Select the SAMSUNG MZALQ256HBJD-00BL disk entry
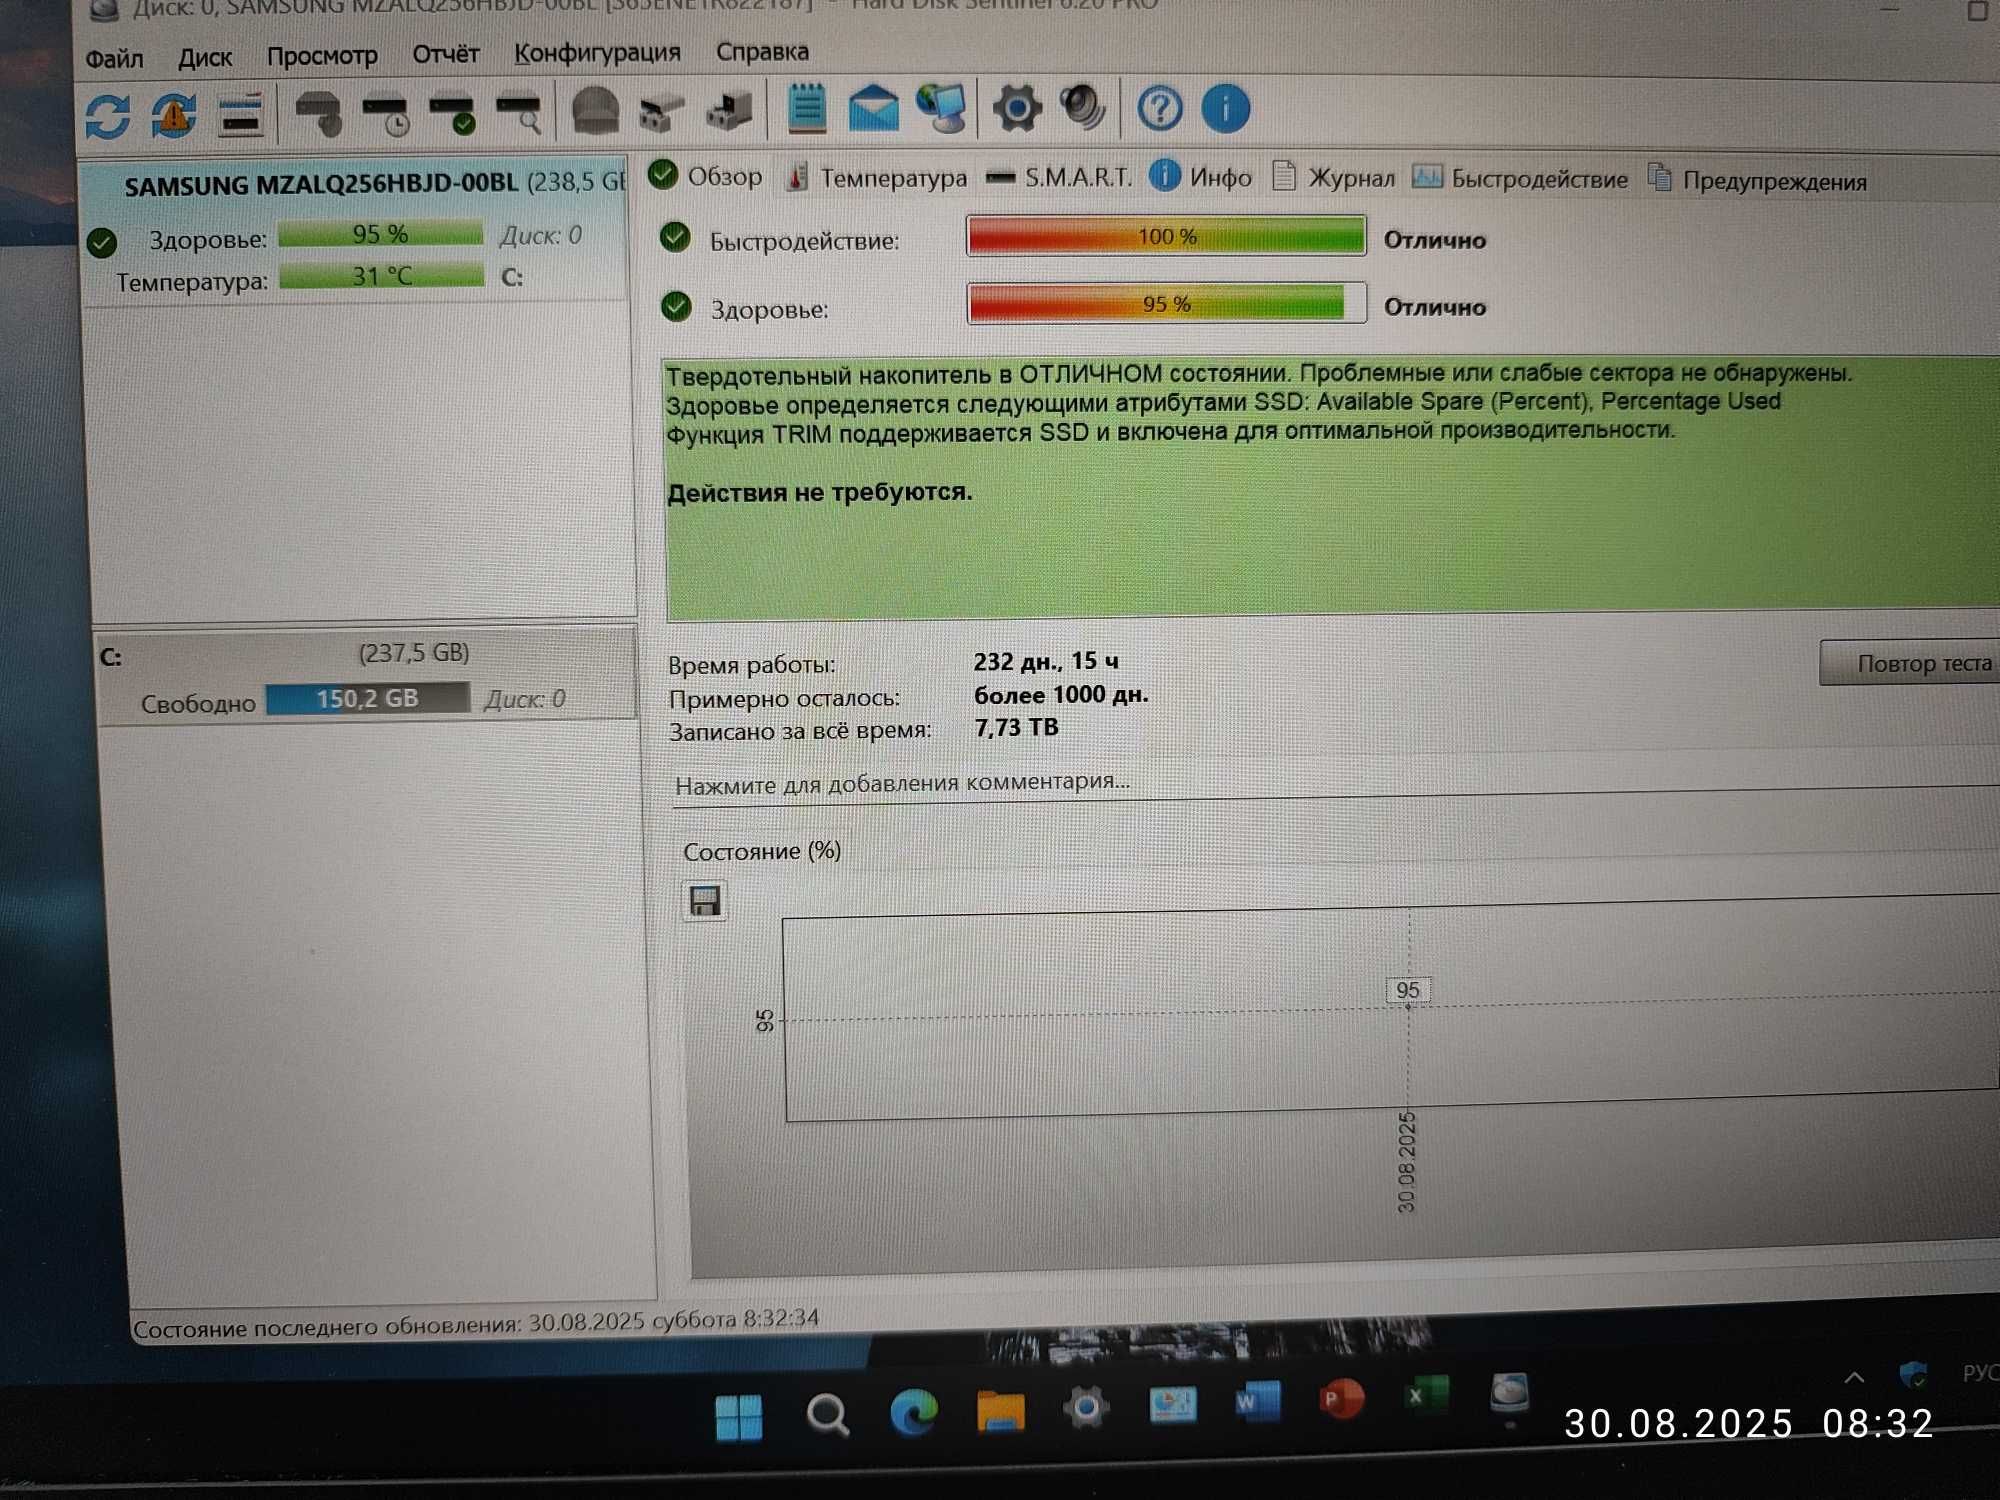 (x=354, y=234)
